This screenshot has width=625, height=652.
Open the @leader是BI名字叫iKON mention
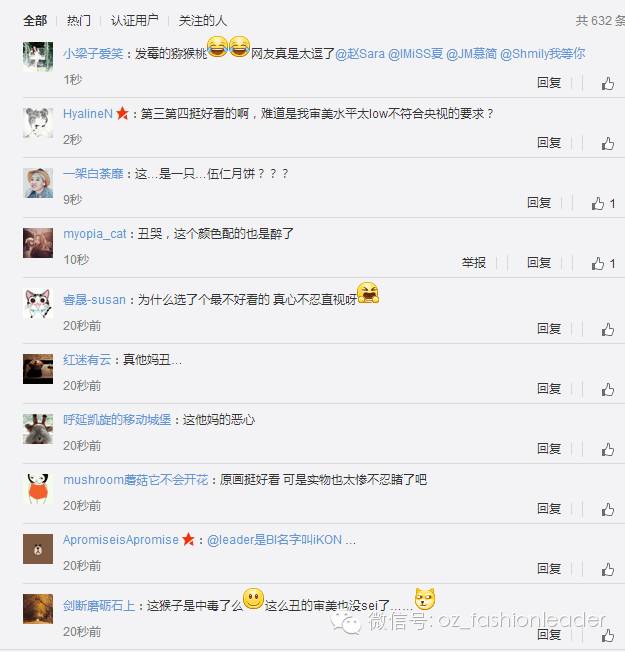[x=274, y=540]
